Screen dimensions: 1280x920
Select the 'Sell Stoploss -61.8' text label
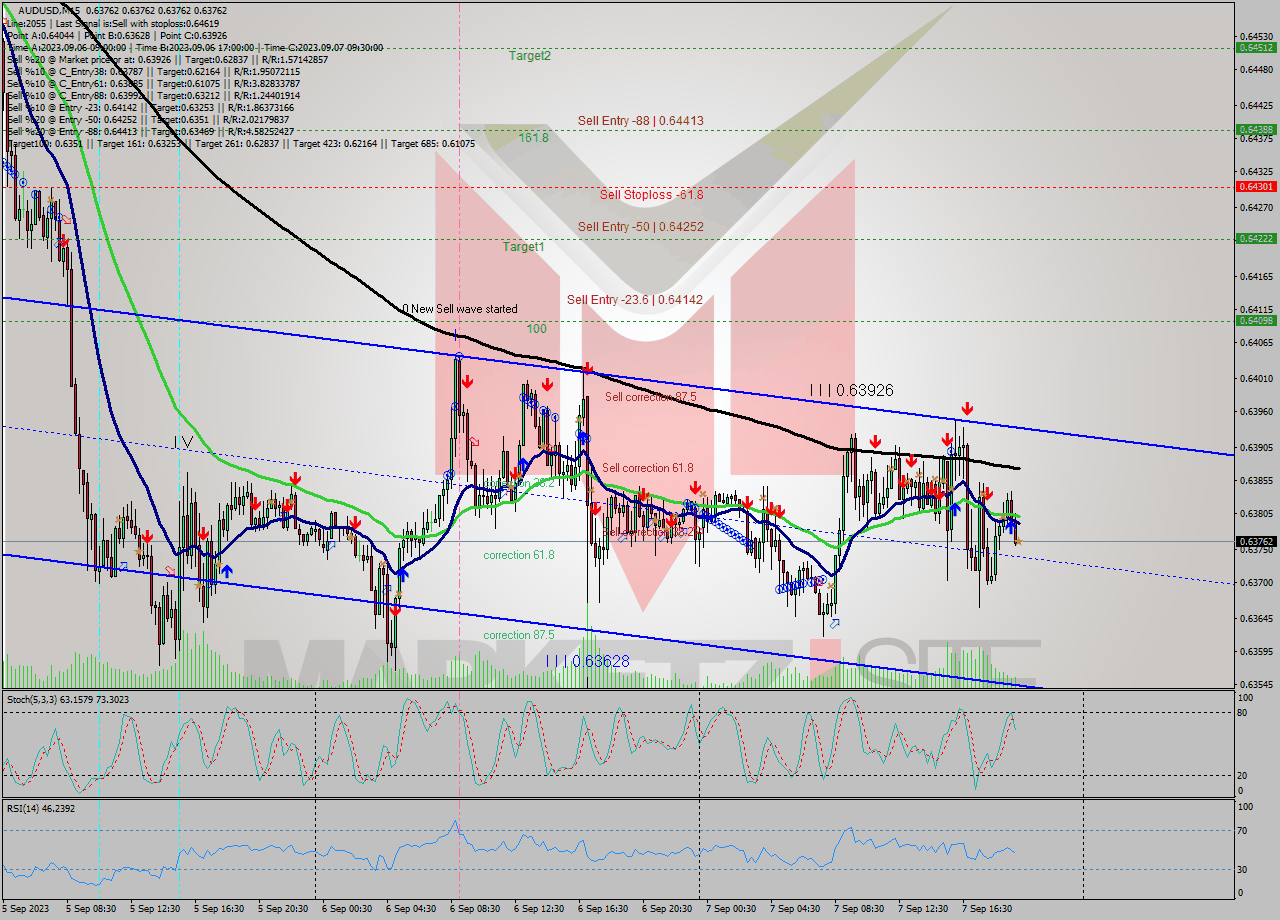click(x=650, y=194)
